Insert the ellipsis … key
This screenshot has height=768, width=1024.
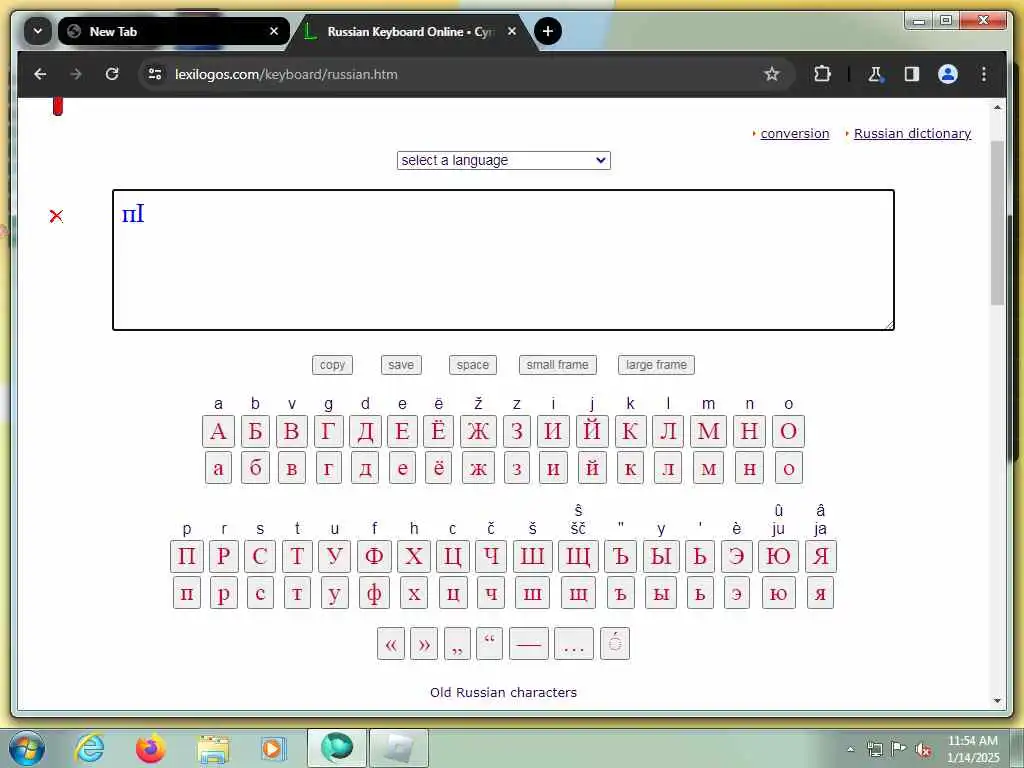point(574,644)
